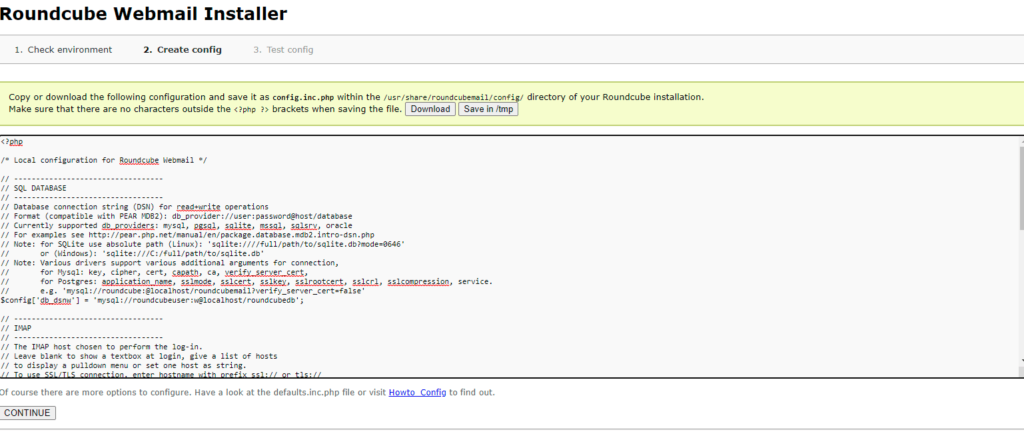This screenshot has width=1024, height=440.
Task: Go to step 1 Check environment
Action: tap(63, 50)
